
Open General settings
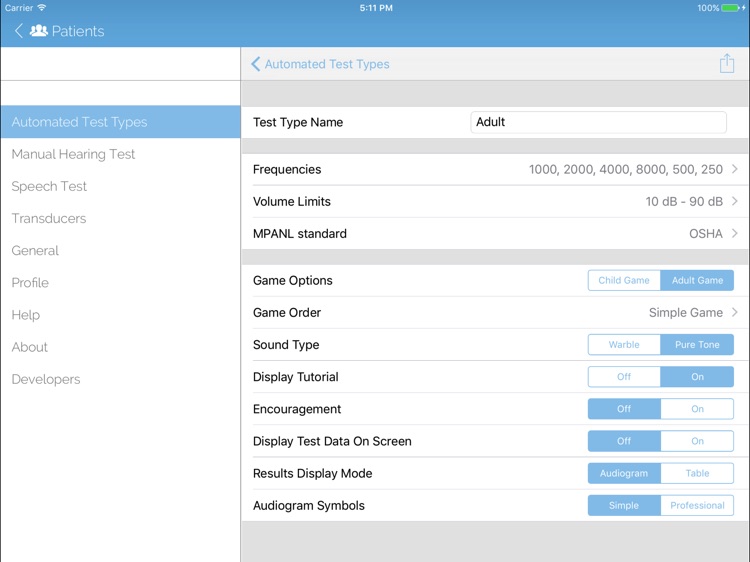(121, 250)
